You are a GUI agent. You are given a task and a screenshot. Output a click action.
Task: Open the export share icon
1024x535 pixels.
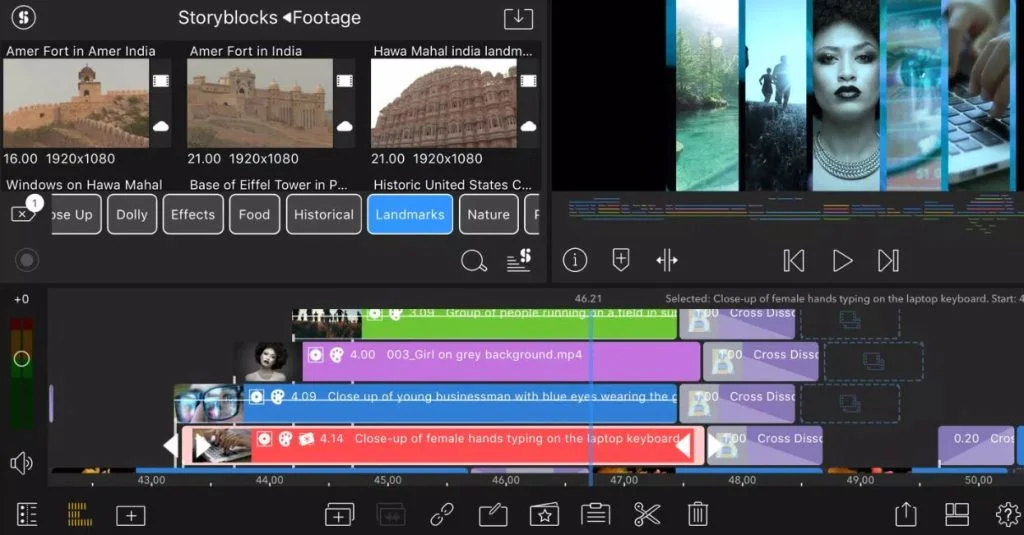click(x=905, y=514)
